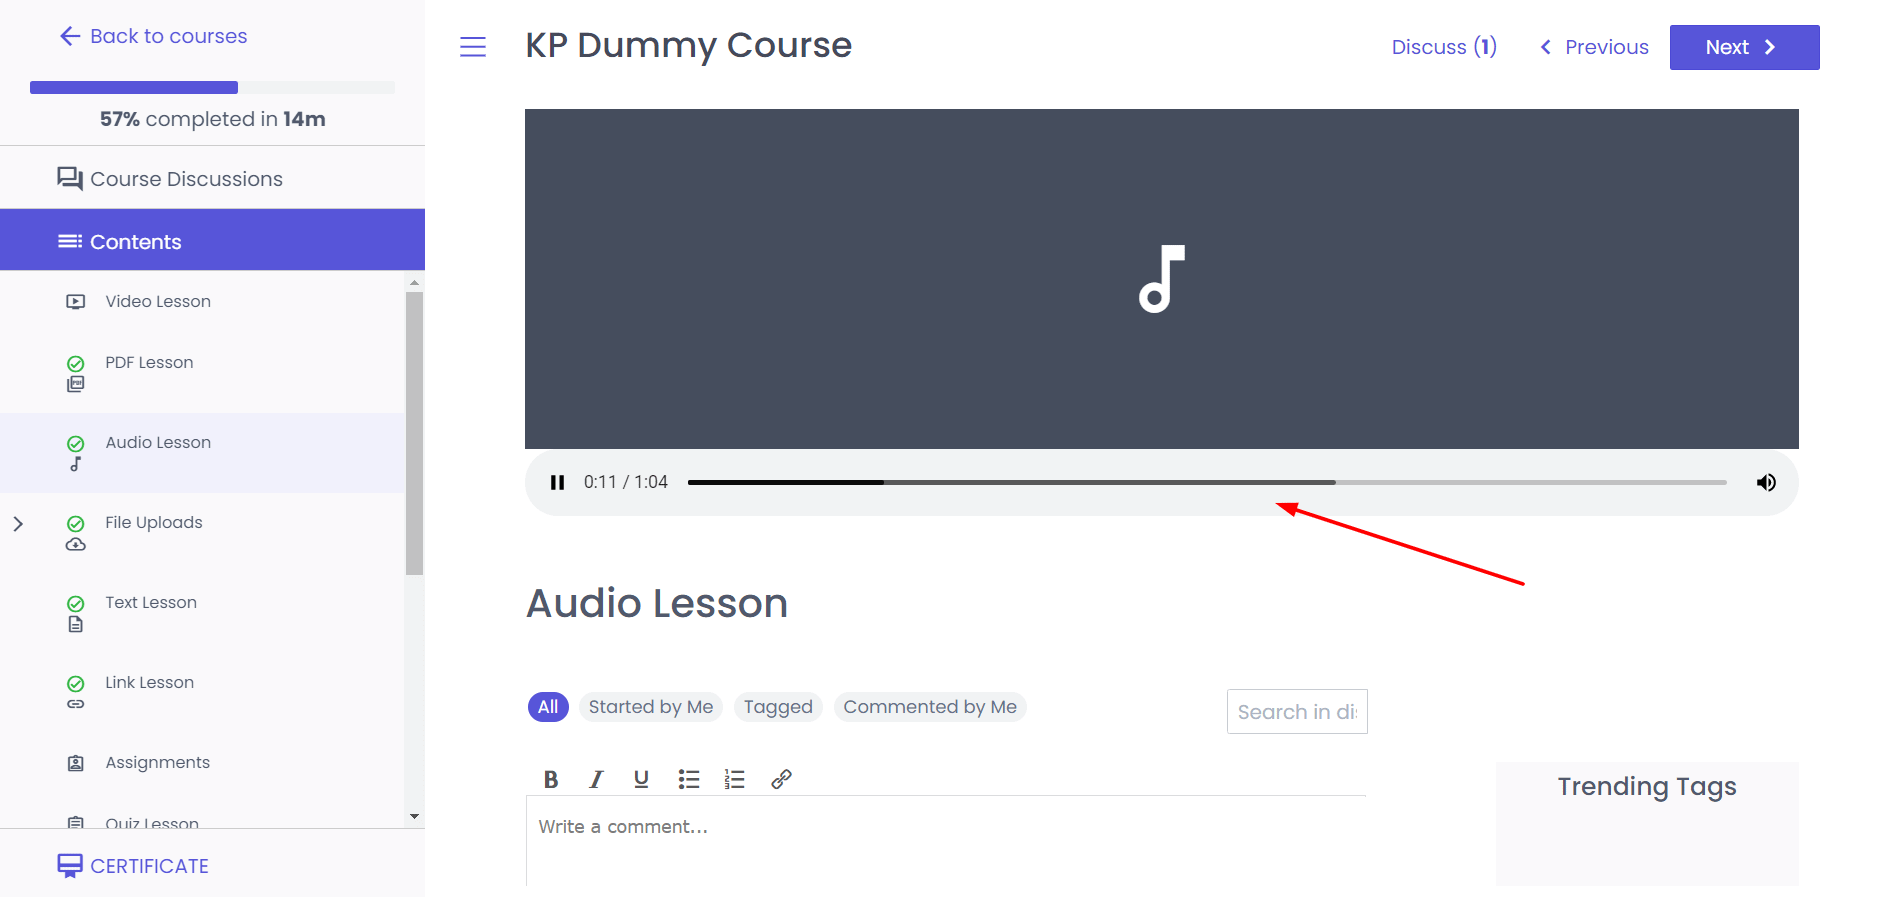Click the Write a comment box
Screen dimensions: 1893x897
[946, 840]
